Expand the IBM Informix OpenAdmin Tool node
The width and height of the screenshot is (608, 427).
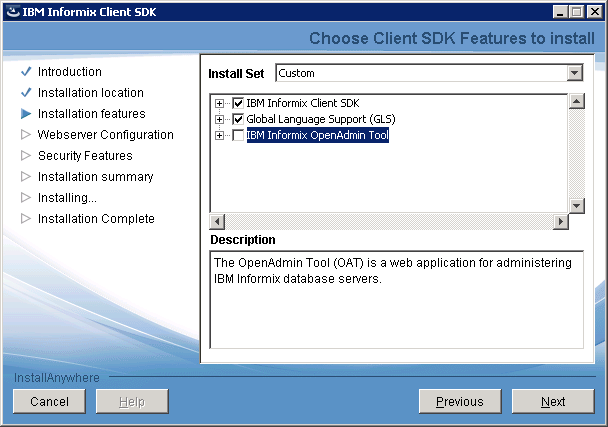click(219, 135)
